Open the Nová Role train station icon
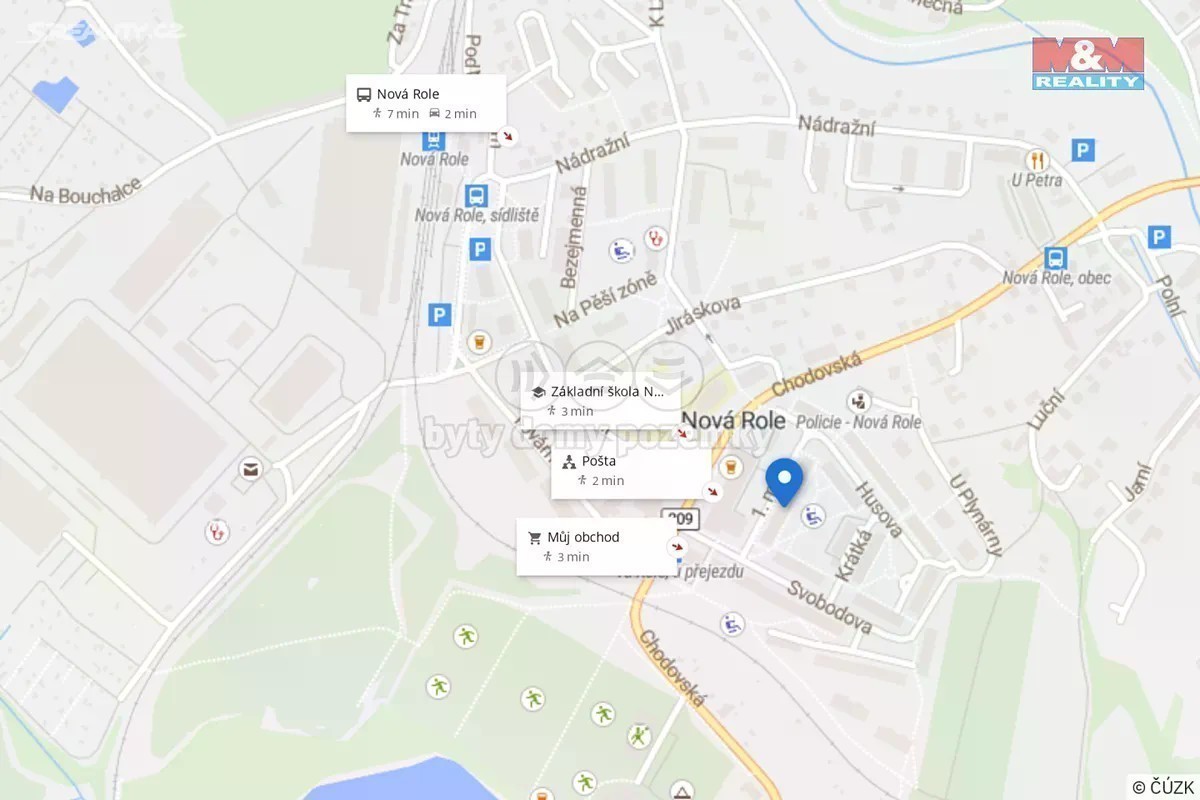This screenshot has width=1200, height=800. [433, 140]
